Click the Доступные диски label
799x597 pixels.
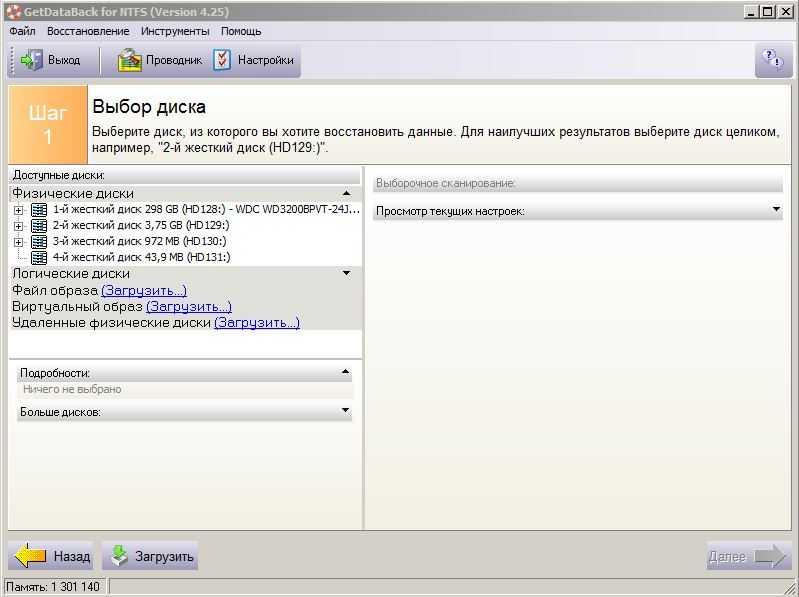click(59, 175)
